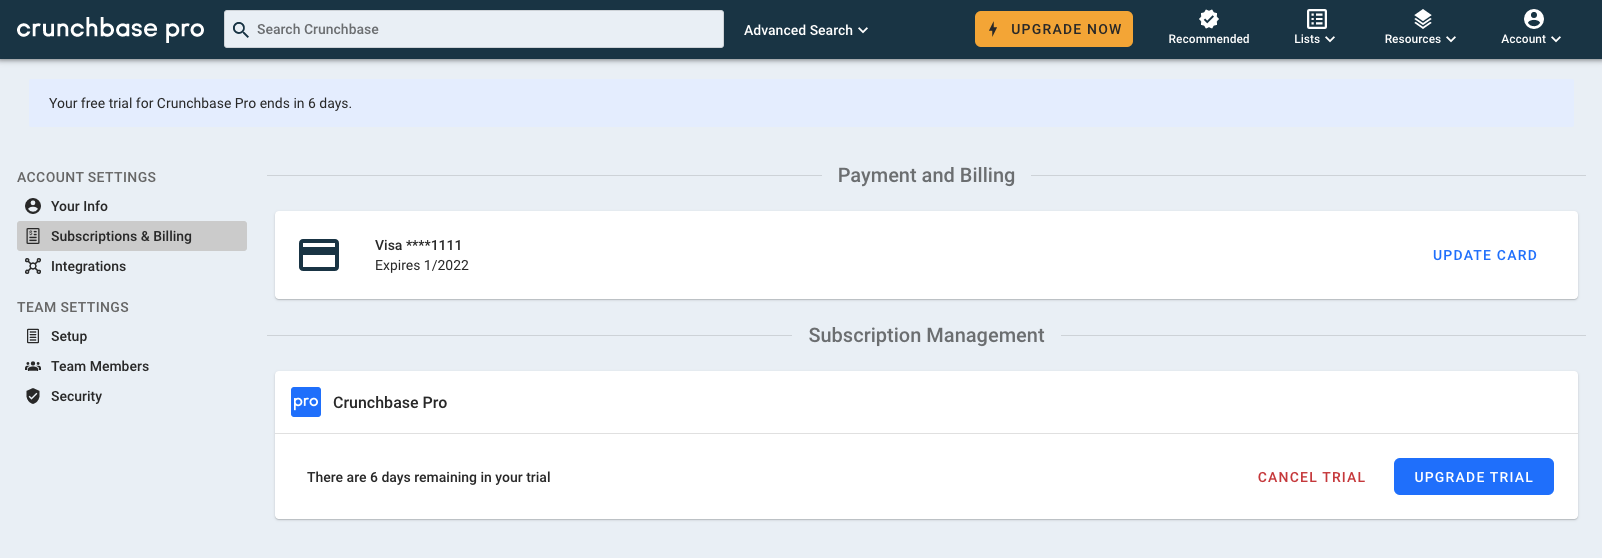The width and height of the screenshot is (1602, 558).
Task: Open the Recommended page
Action: tap(1209, 29)
